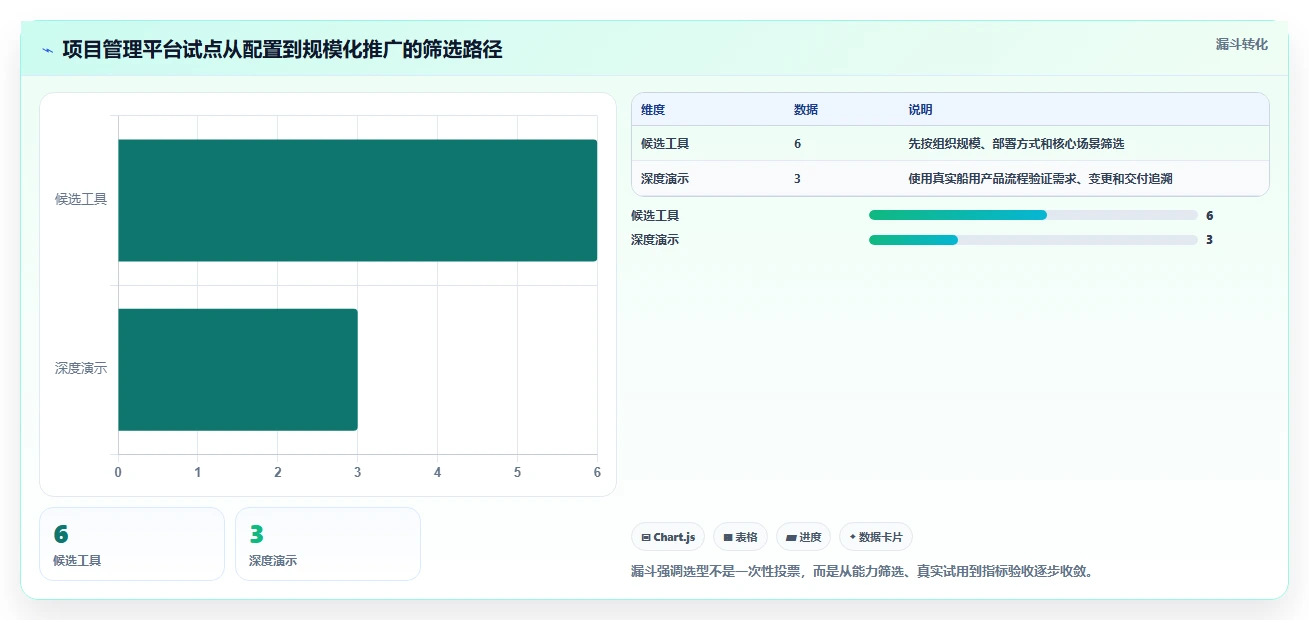This screenshot has height=620, width=1309.
Task: Click the x-axis tick label 6
Action: pos(597,472)
